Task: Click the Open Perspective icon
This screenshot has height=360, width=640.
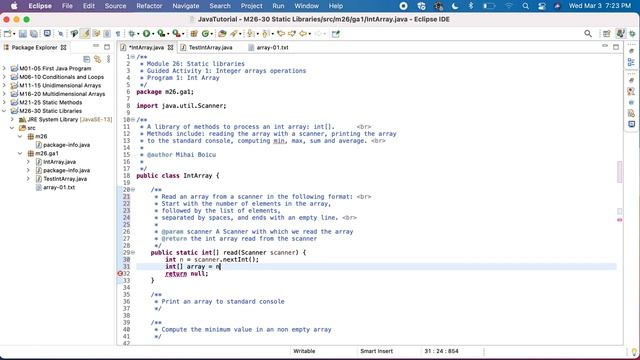Action: click(607, 34)
